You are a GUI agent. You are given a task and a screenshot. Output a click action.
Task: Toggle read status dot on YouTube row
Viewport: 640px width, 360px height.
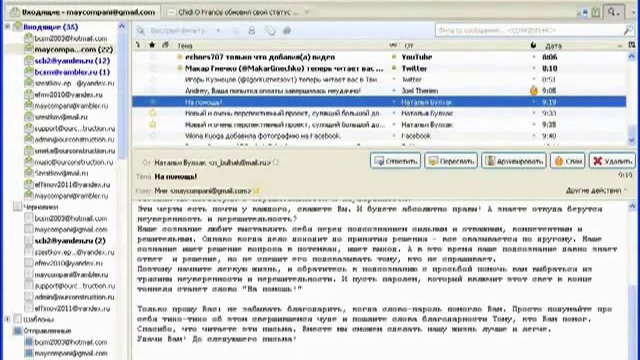[394, 57]
